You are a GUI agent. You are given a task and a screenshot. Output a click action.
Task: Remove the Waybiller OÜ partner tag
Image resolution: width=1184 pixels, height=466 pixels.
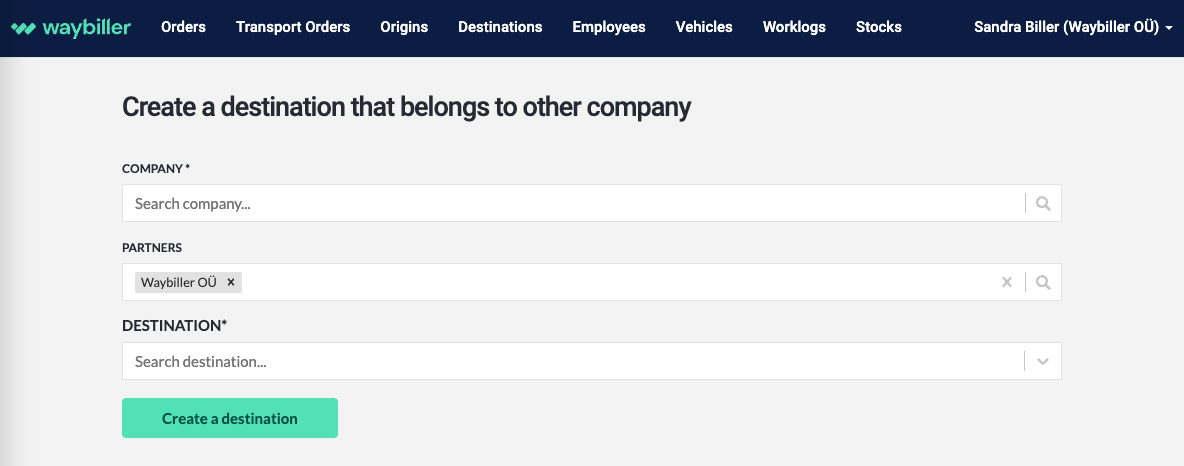[x=231, y=282]
